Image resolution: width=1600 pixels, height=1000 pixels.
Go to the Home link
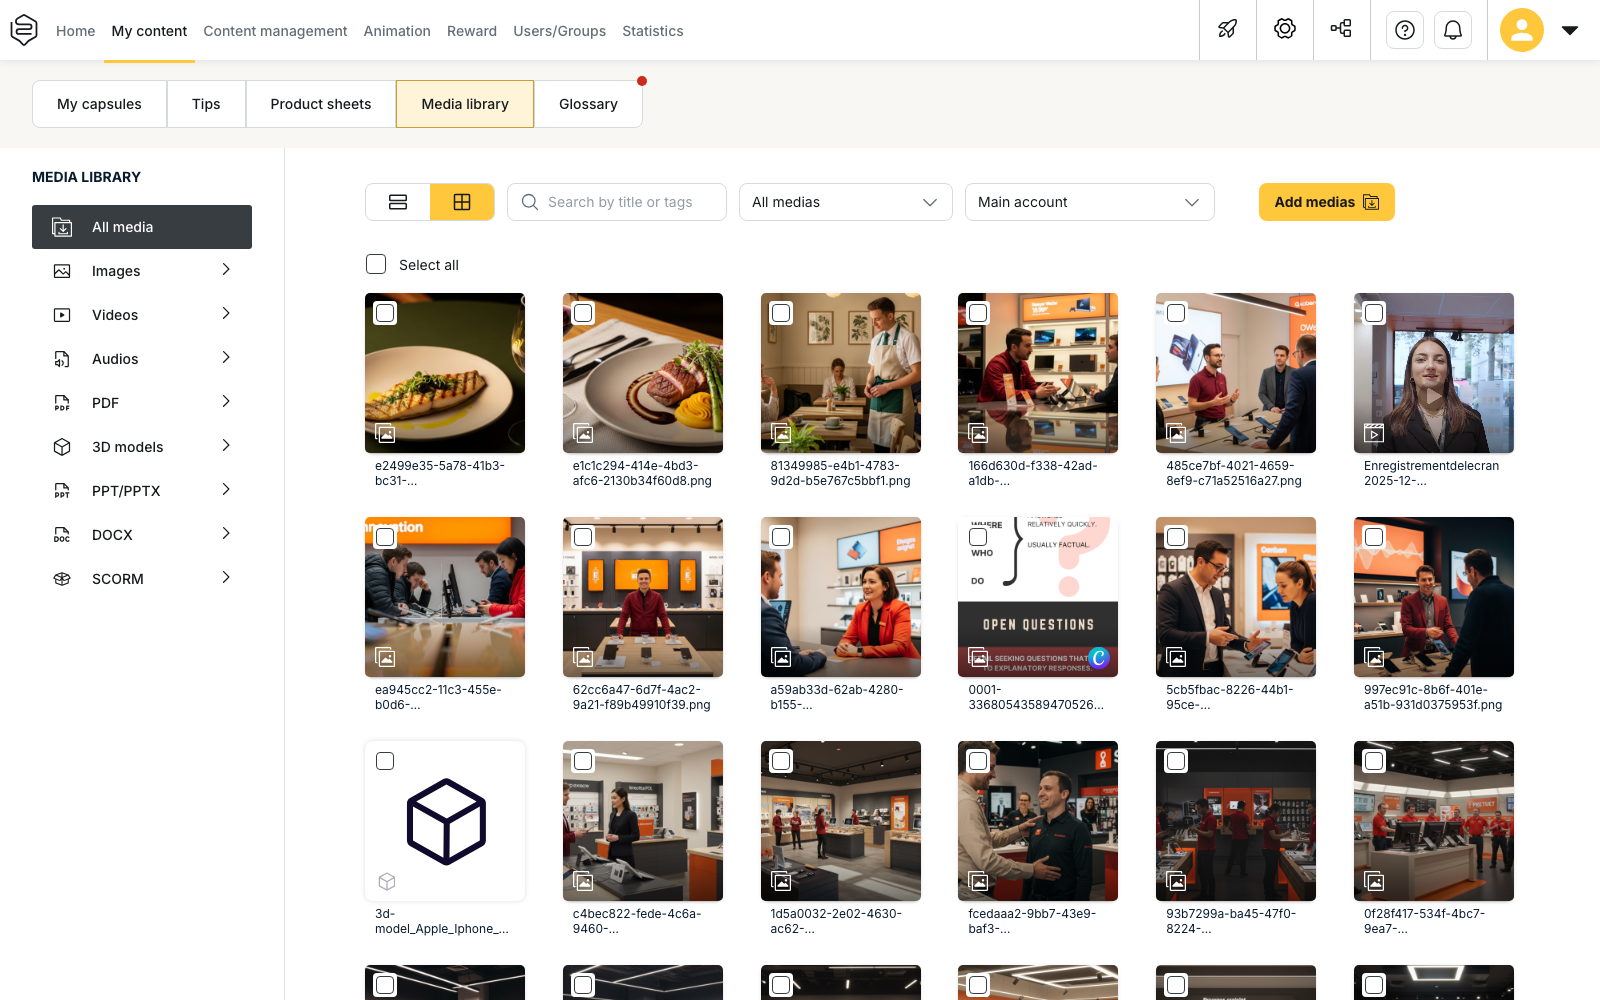[x=76, y=31]
